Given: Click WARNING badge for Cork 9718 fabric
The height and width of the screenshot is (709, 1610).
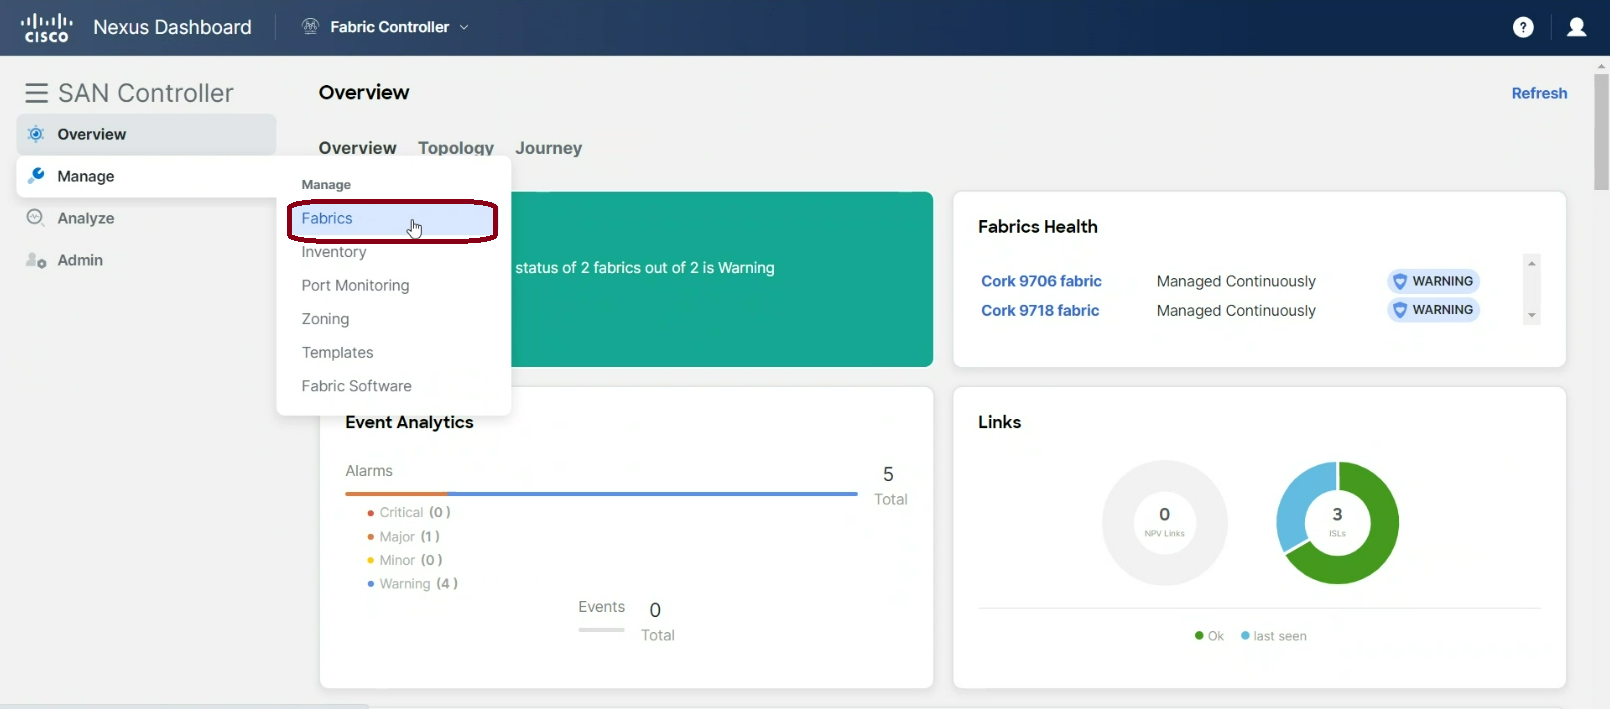Looking at the screenshot, I should (1433, 310).
